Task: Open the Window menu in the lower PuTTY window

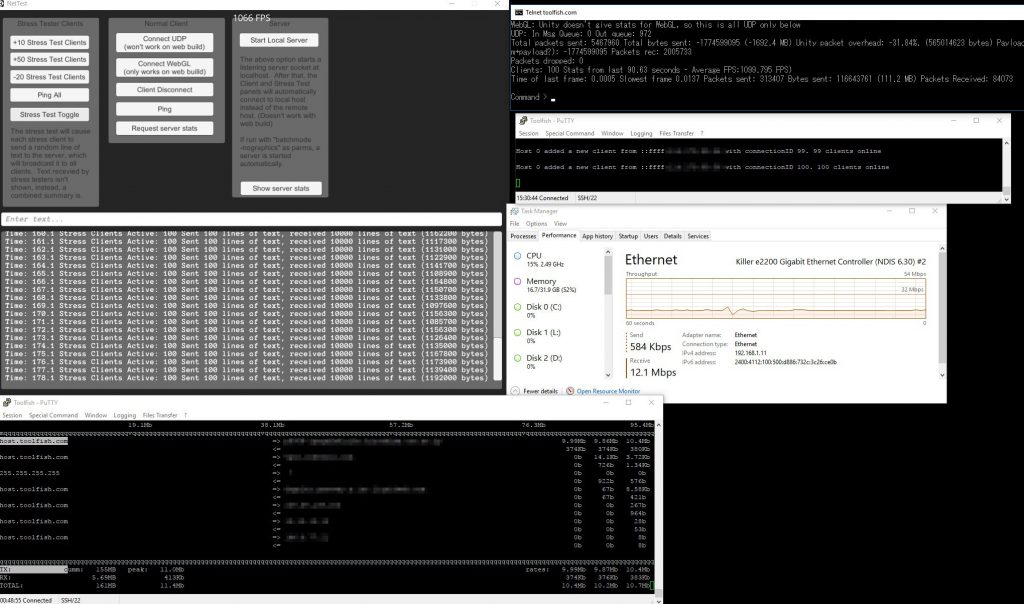Action: (x=95, y=415)
